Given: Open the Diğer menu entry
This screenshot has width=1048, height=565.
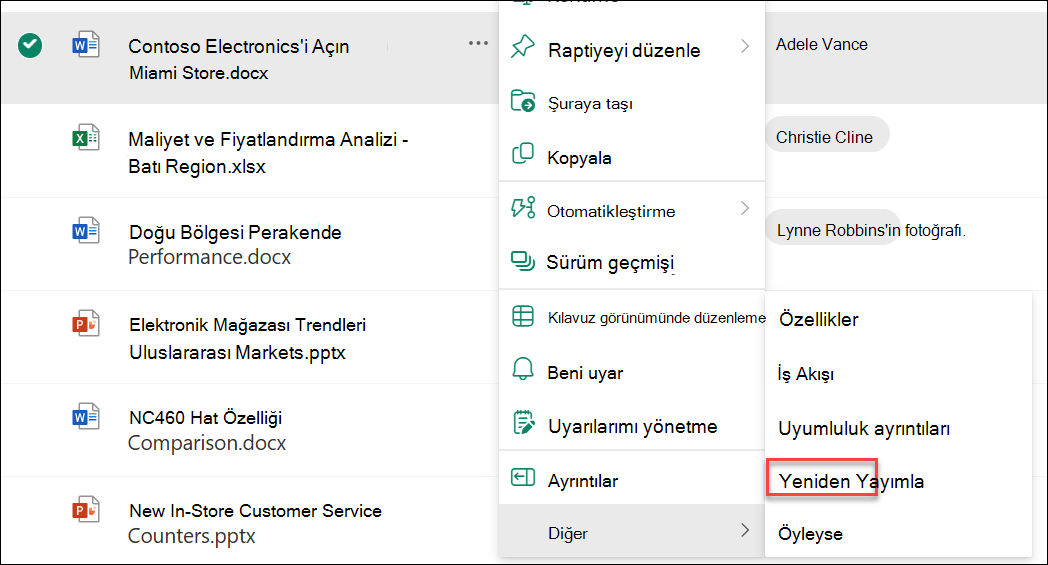Looking at the screenshot, I should point(632,532).
